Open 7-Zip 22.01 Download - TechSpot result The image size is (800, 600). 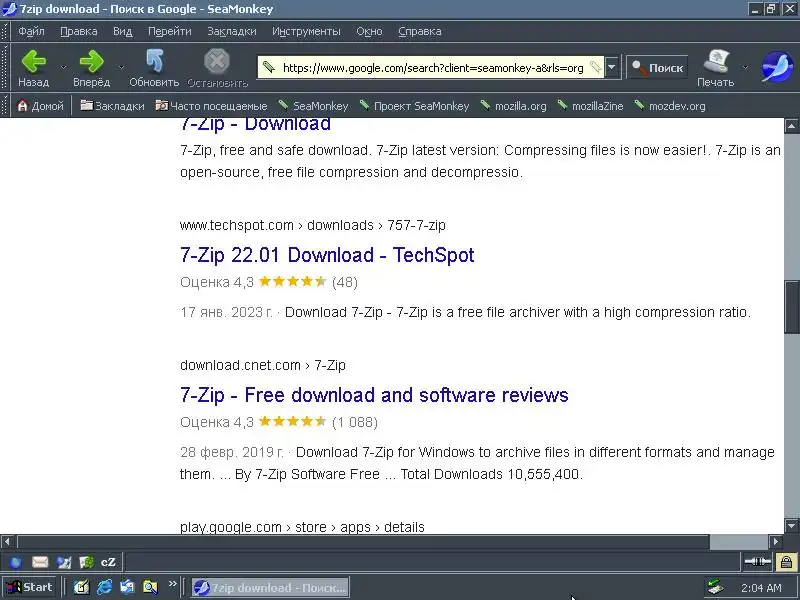[327, 255]
